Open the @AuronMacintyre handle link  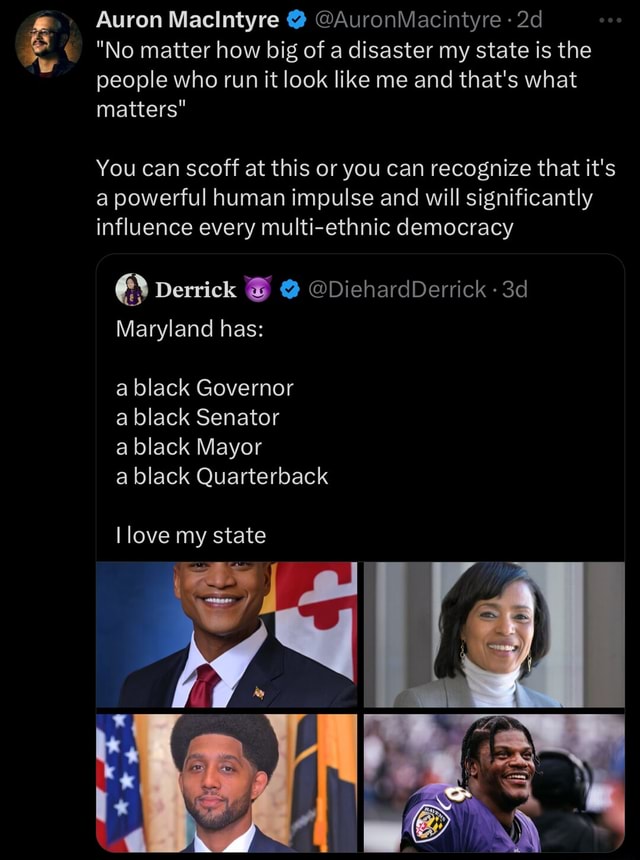407,20
